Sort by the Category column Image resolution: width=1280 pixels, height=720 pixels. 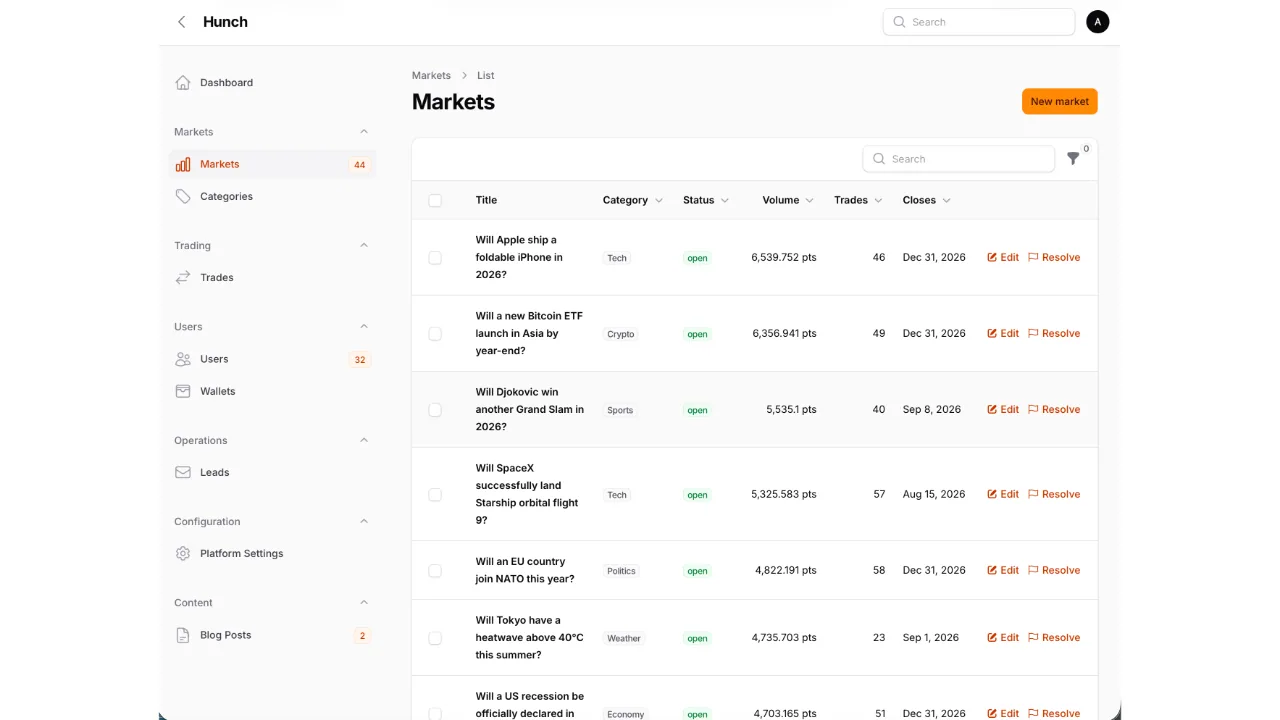(632, 201)
